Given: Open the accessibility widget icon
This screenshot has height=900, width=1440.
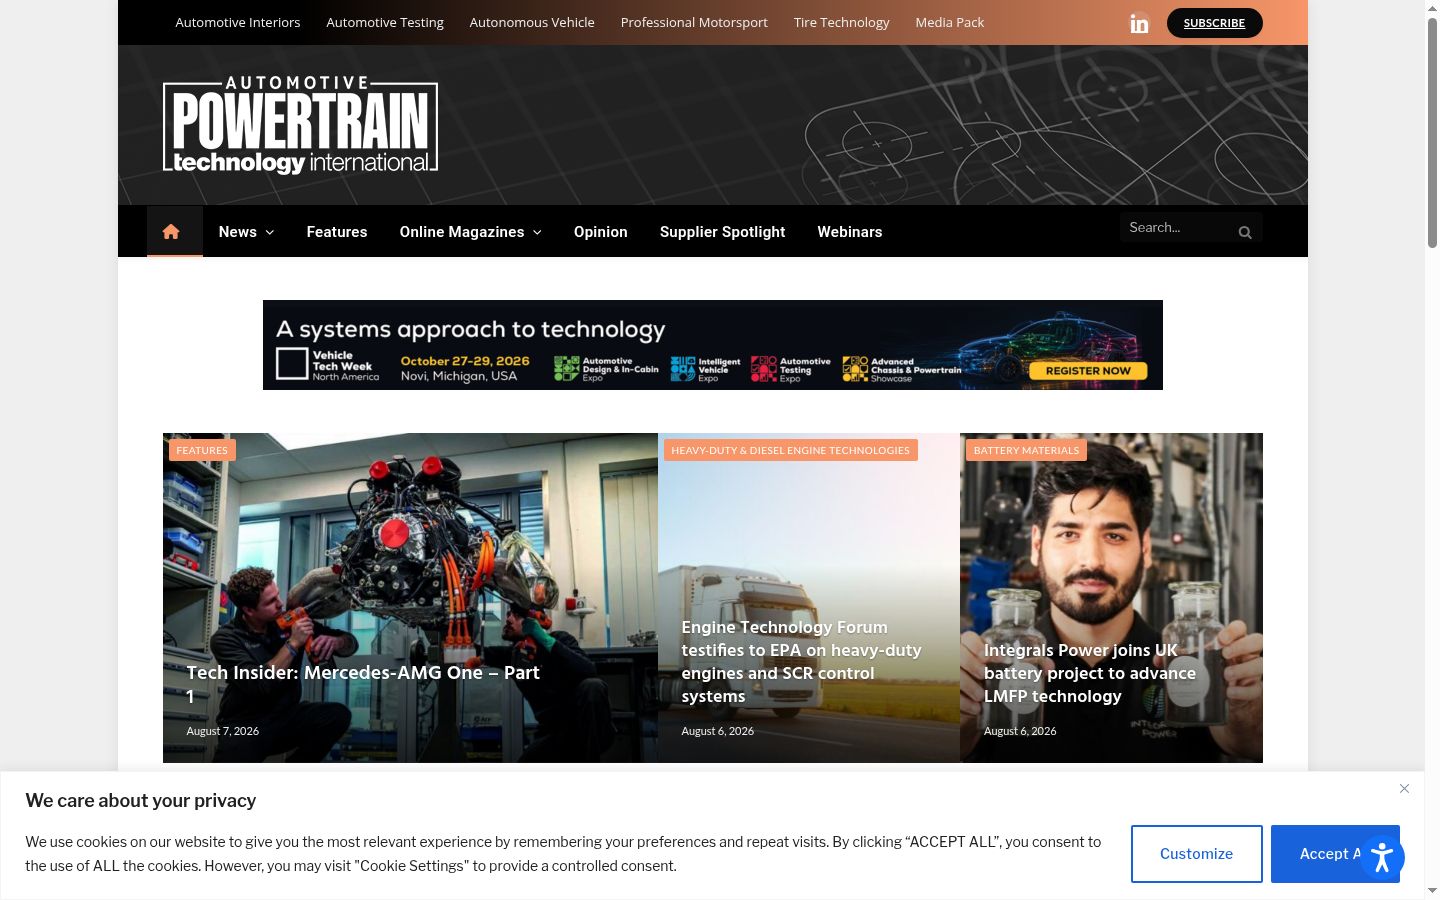Looking at the screenshot, I should pyautogui.click(x=1382, y=857).
